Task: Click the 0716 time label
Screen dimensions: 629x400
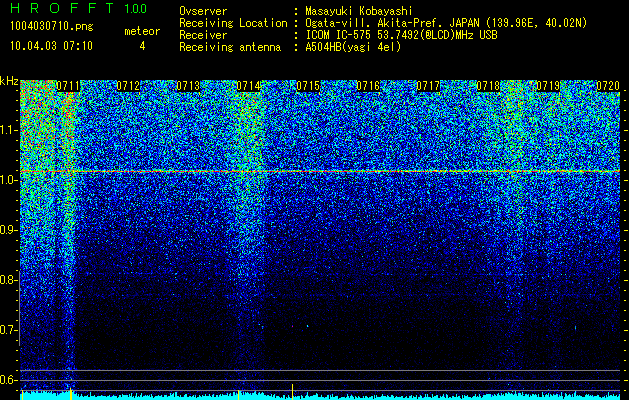Action: [368, 86]
